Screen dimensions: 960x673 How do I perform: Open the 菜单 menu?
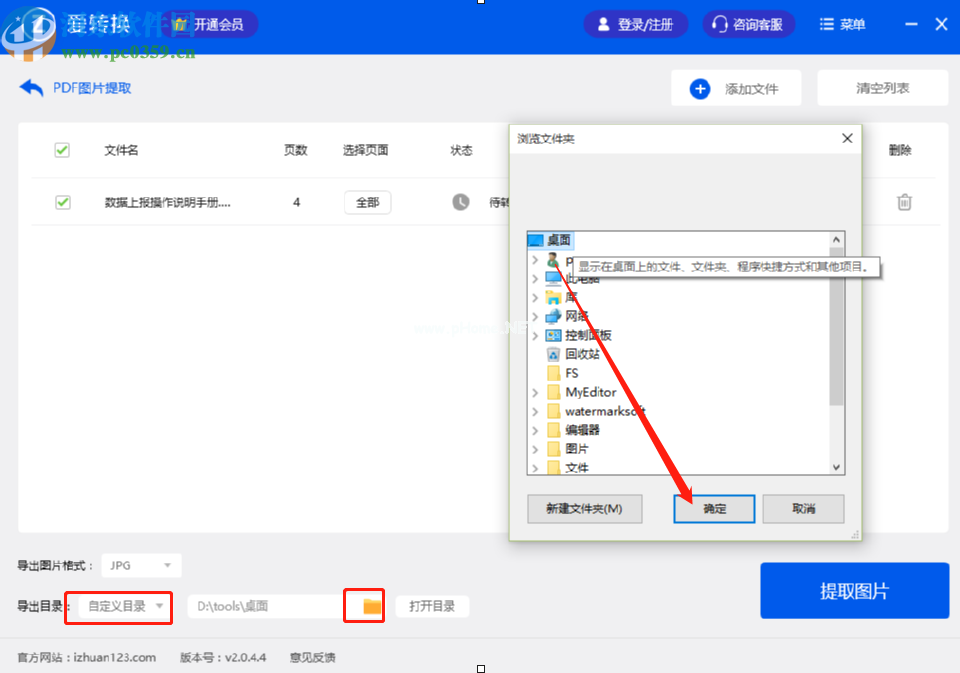tap(842, 25)
